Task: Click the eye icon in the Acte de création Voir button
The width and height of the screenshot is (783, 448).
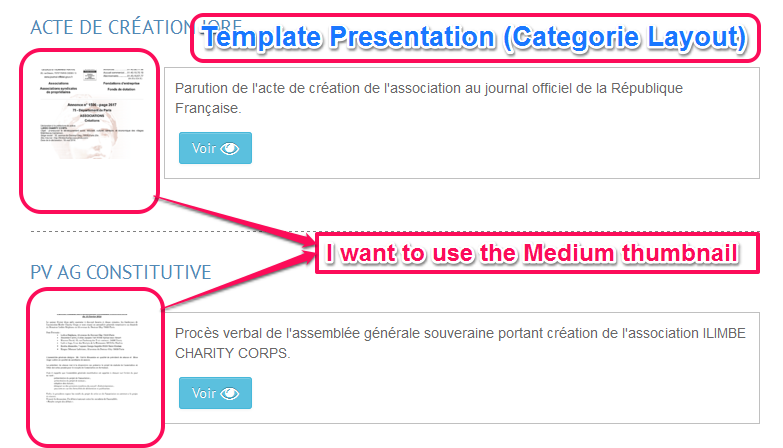Action: pos(230,149)
